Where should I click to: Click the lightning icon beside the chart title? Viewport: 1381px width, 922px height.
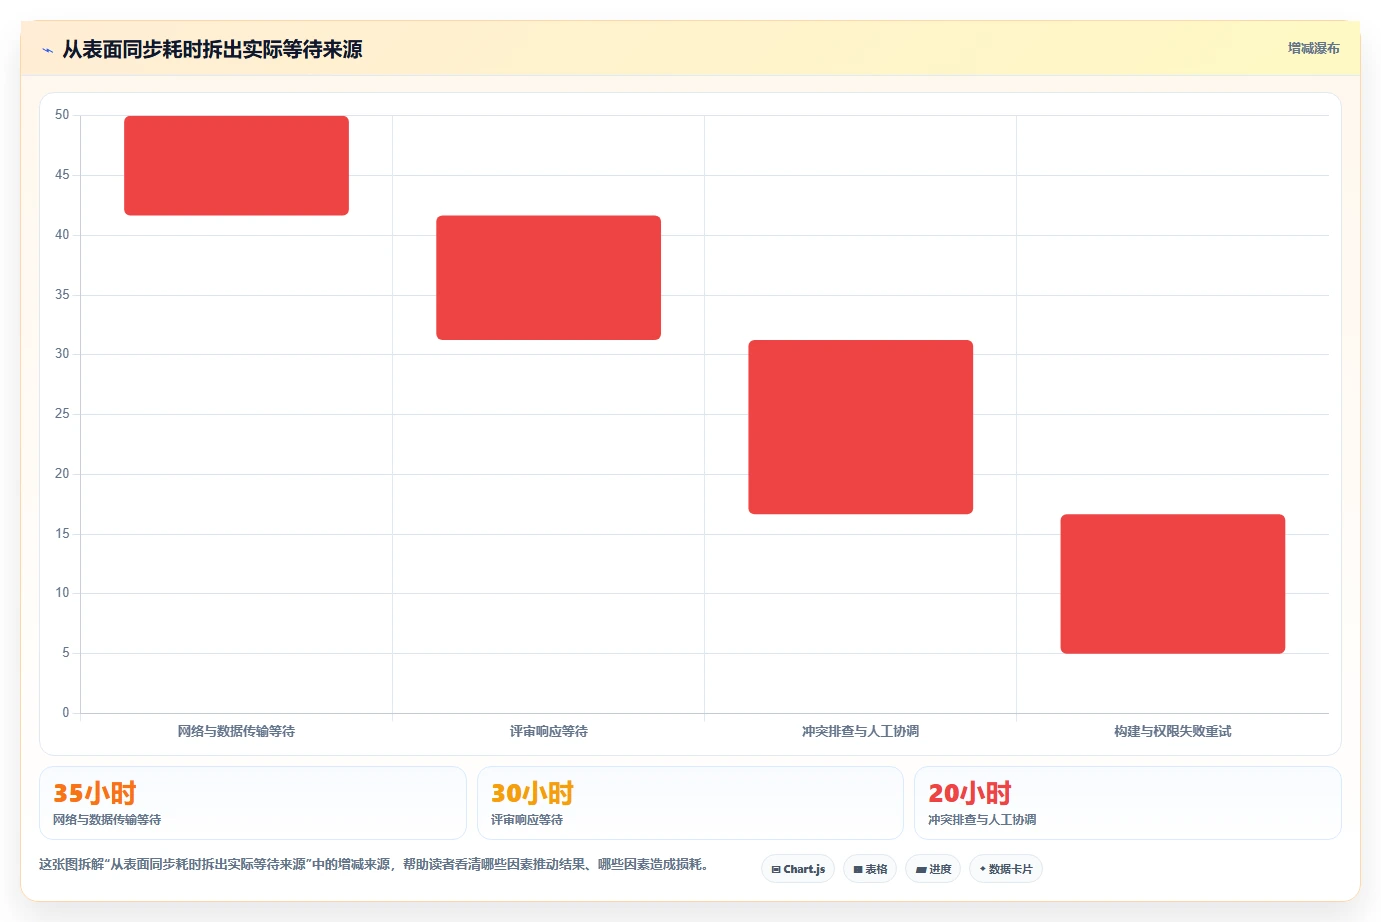[x=47, y=50]
